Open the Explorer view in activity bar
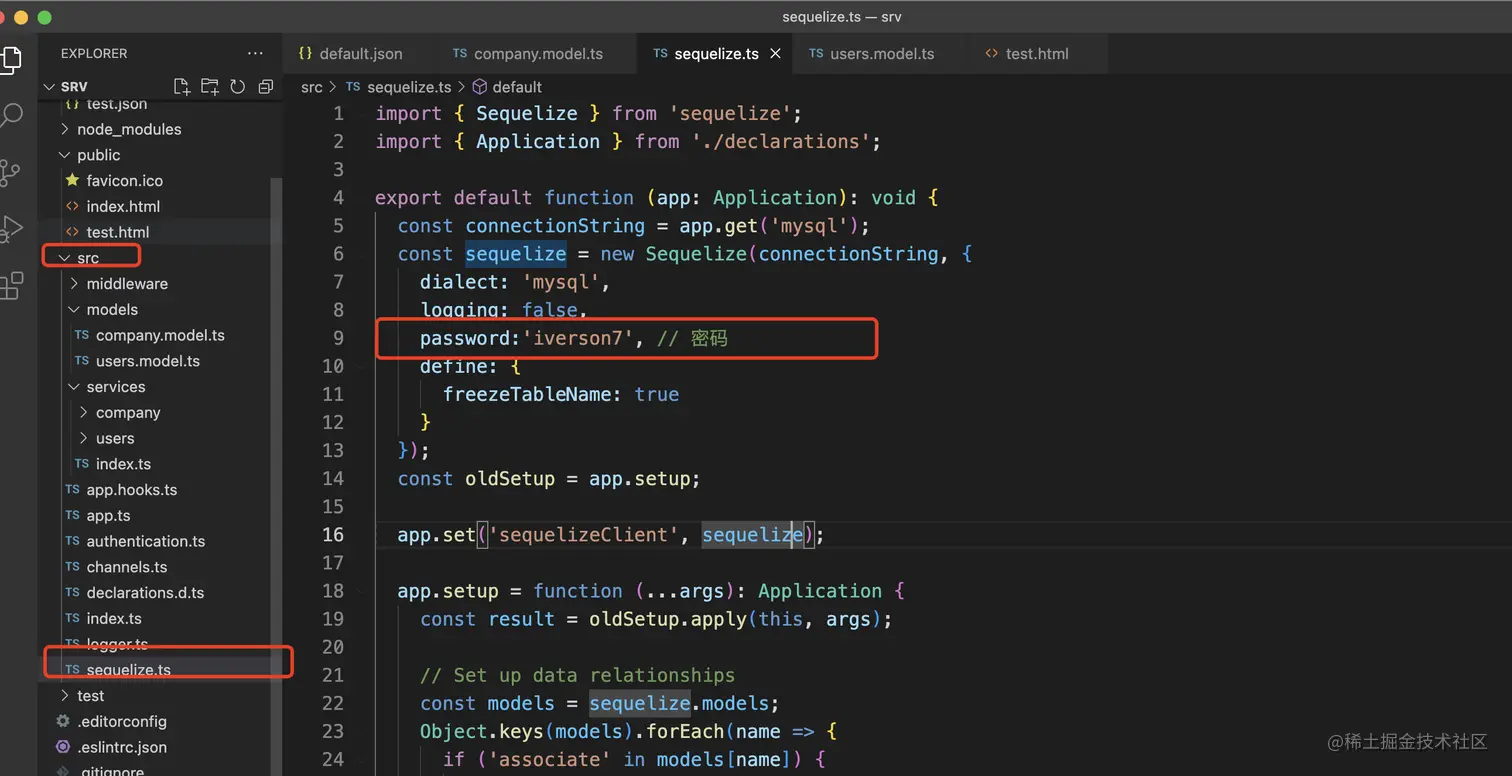 [10, 59]
